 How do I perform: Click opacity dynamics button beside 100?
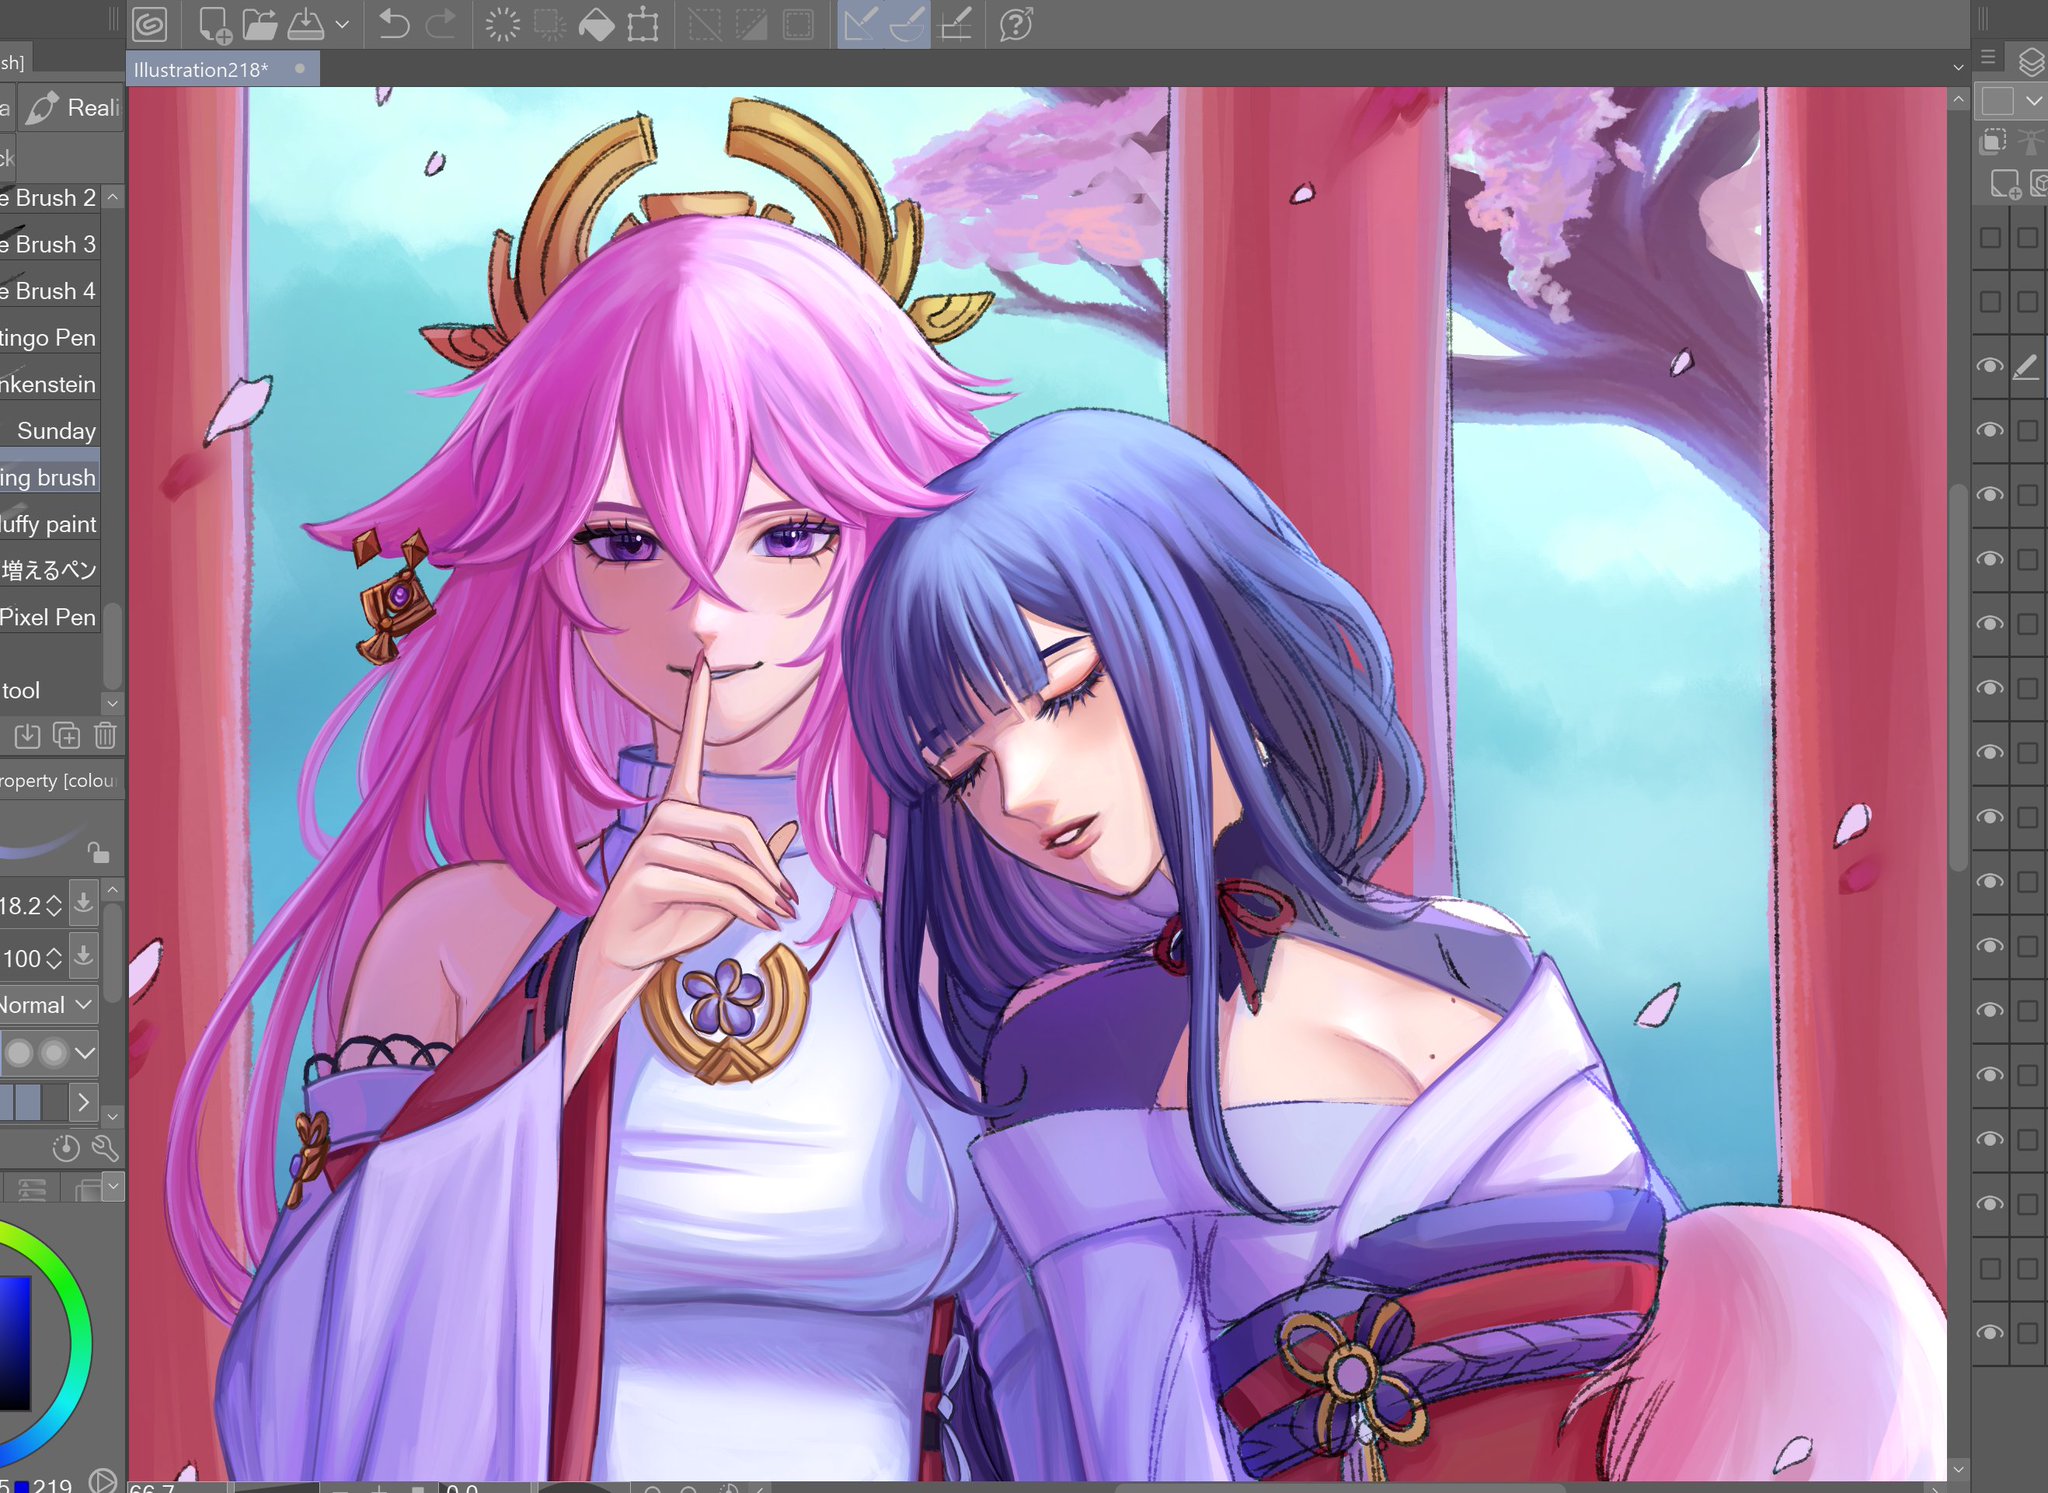tap(84, 957)
